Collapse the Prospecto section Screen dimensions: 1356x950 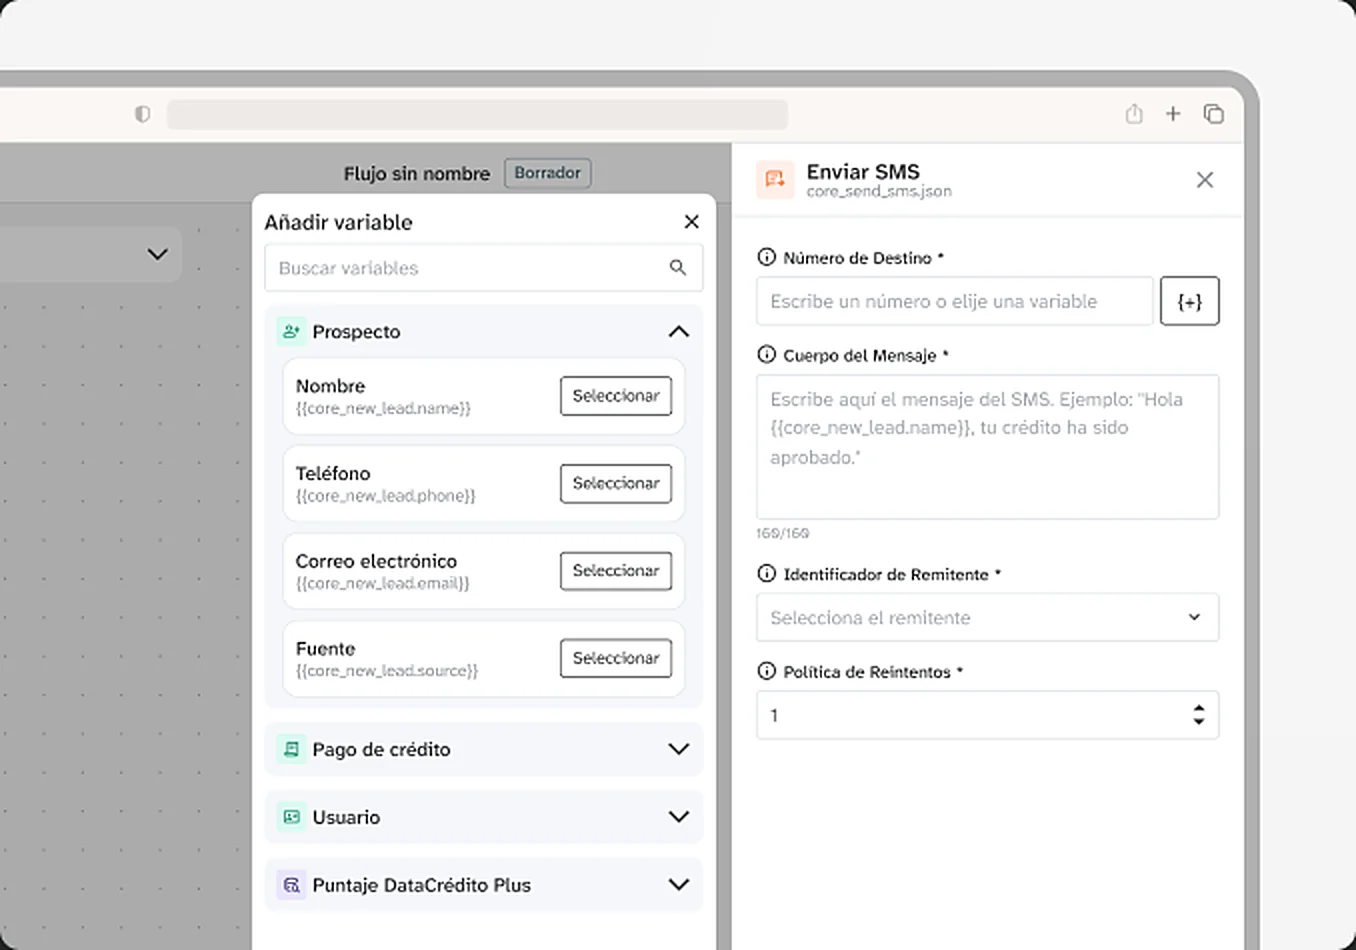pyautogui.click(x=679, y=331)
